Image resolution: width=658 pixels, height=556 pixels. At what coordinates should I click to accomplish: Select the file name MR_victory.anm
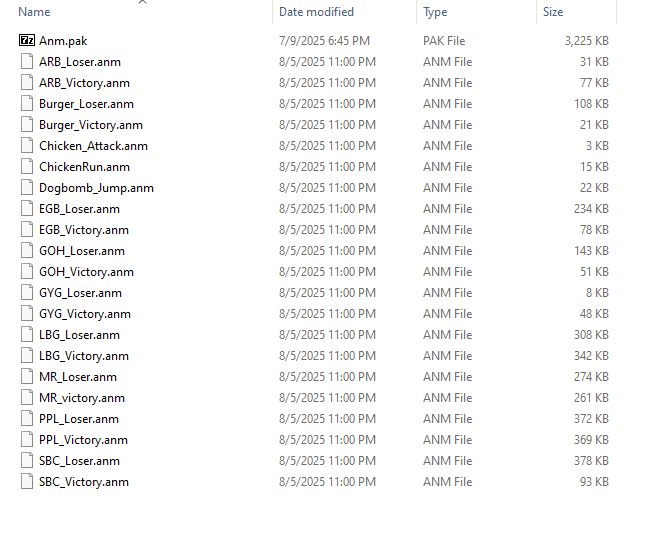(82, 397)
